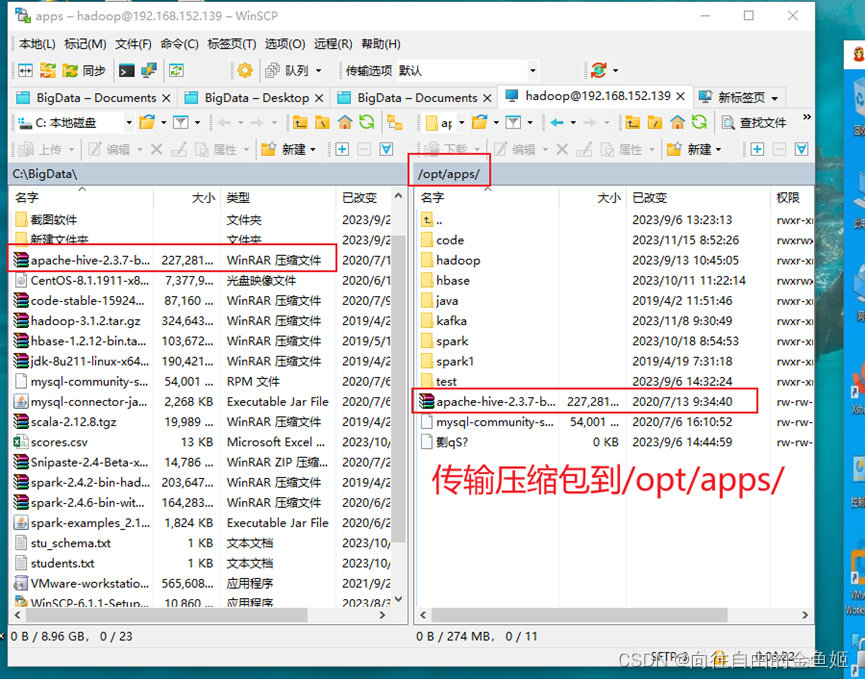The width and height of the screenshot is (865, 679).
Task: Go to local home directory icon
Action: (x=345, y=122)
